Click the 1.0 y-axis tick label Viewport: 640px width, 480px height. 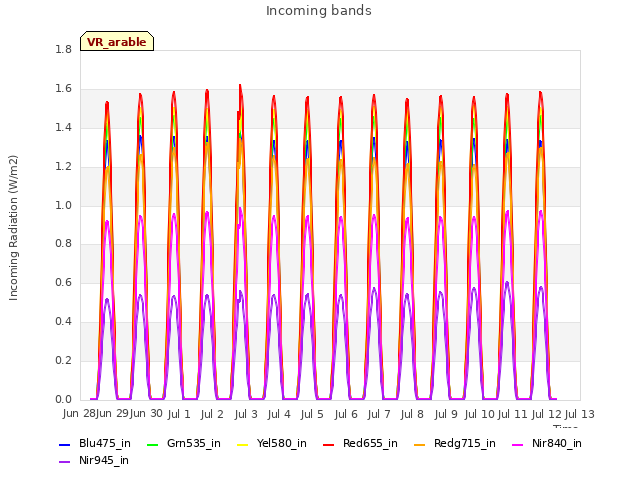pos(63,206)
